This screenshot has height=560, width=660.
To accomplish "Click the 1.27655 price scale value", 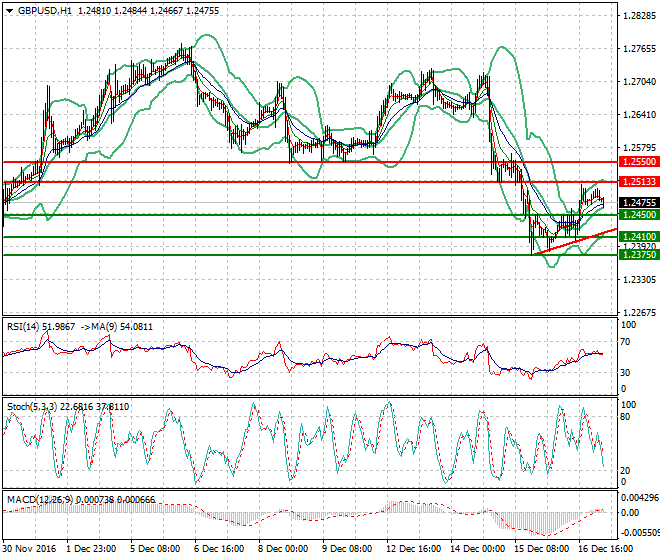I will click(639, 49).
